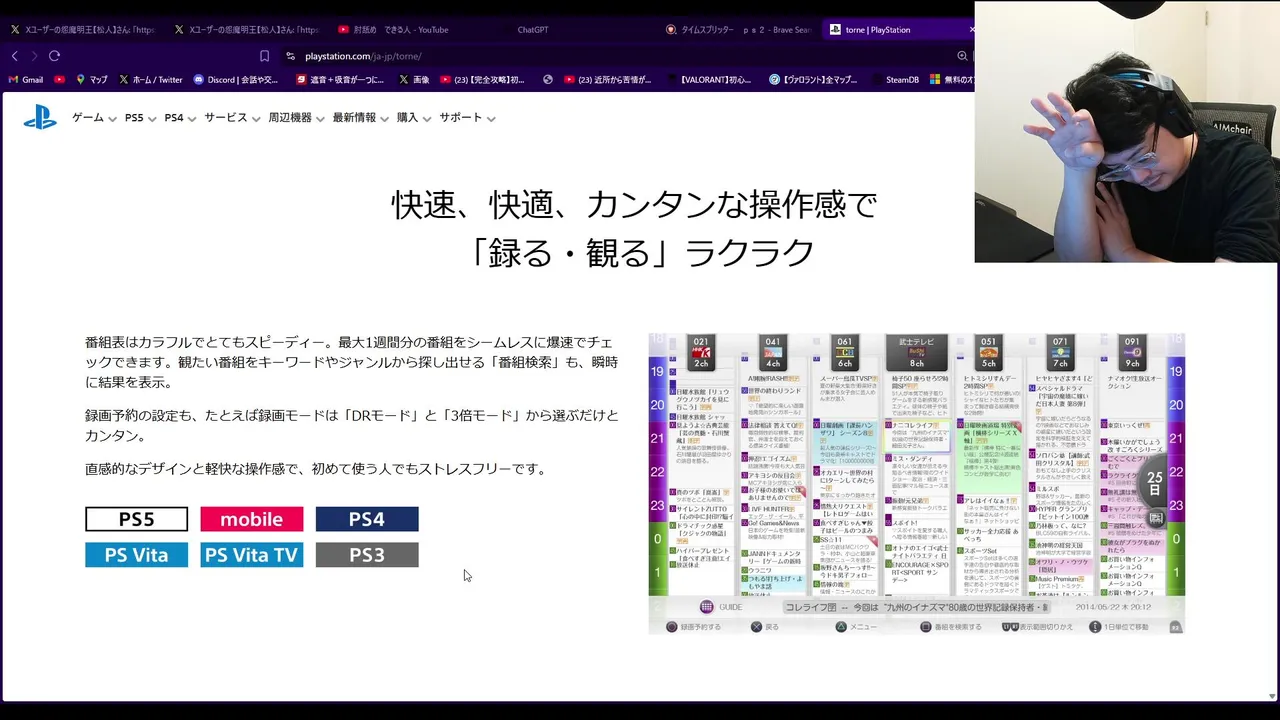The width and height of the screenshot is (1280, 720).
Task: Open the globe icon bookmark
Action: 548,80
